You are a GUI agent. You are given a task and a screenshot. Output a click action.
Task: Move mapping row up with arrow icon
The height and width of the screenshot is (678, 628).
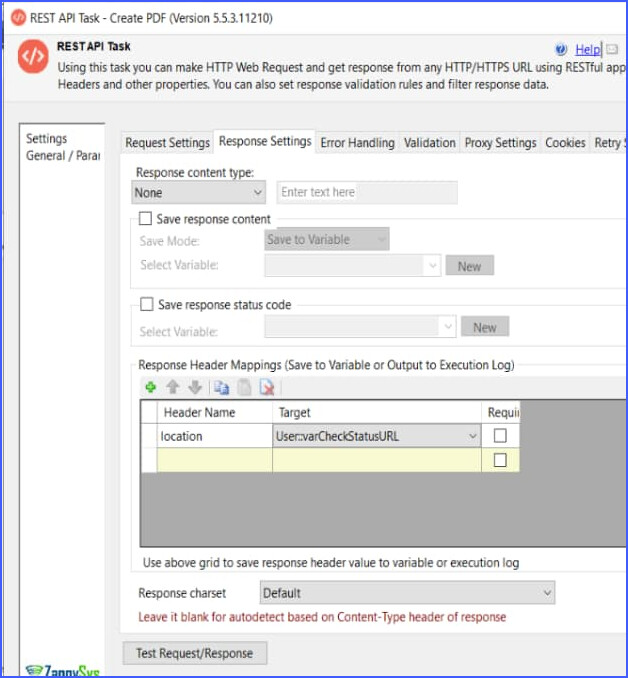[x=173, y=387]
